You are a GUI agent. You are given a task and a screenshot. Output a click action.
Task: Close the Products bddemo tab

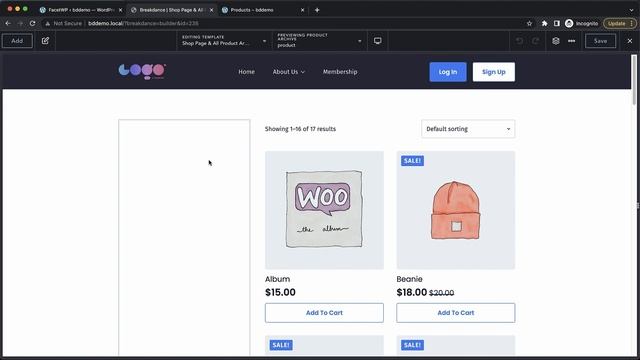tap(302, 10)
